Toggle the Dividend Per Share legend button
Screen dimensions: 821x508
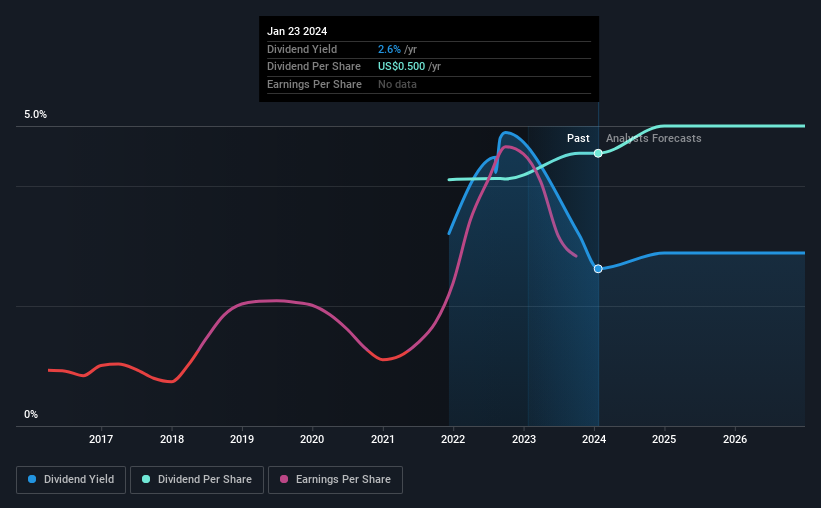point(197,480)
